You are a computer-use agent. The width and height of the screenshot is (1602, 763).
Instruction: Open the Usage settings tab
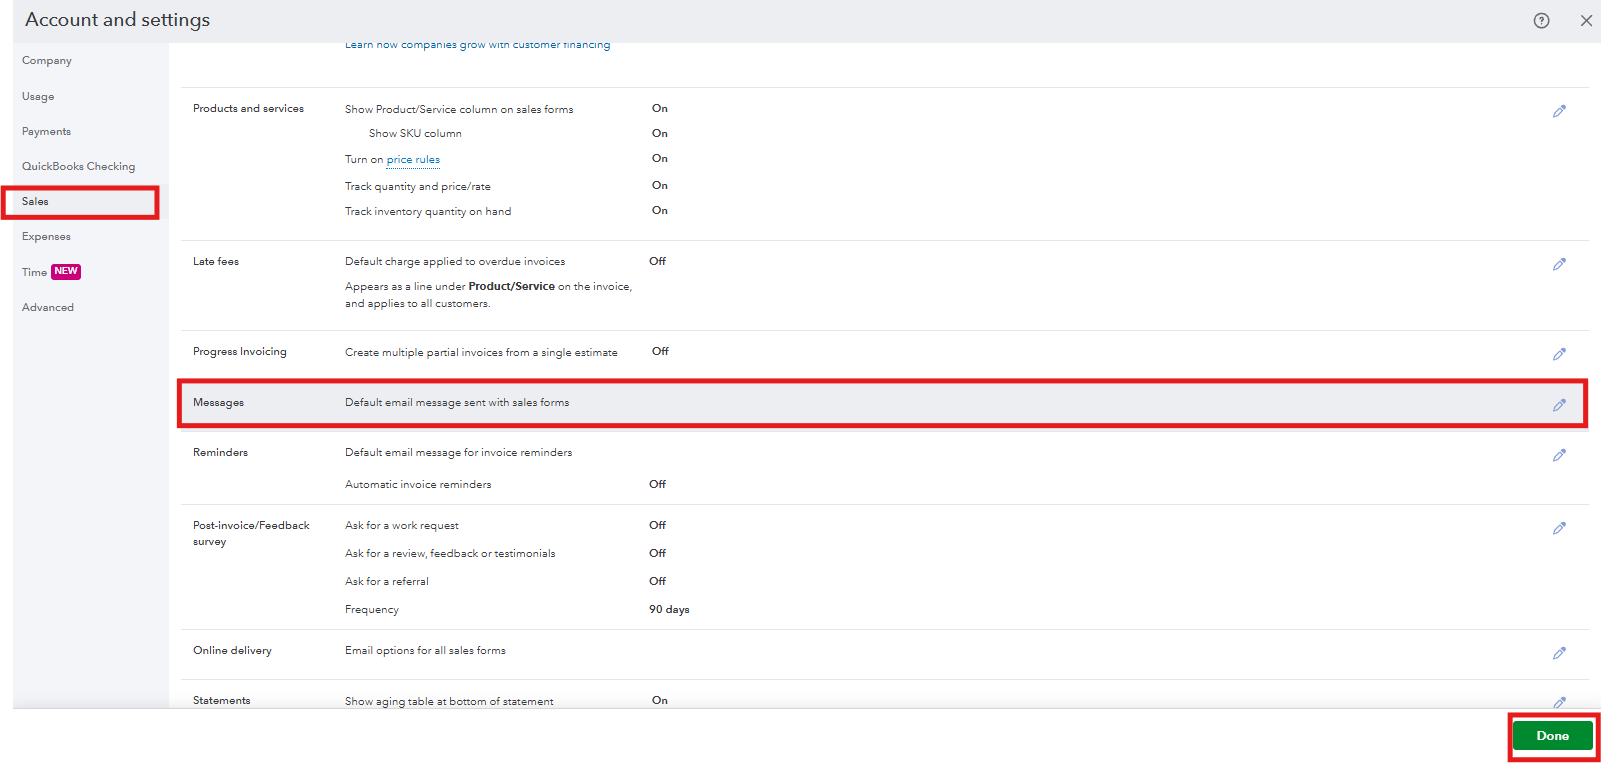click(38, 96)
